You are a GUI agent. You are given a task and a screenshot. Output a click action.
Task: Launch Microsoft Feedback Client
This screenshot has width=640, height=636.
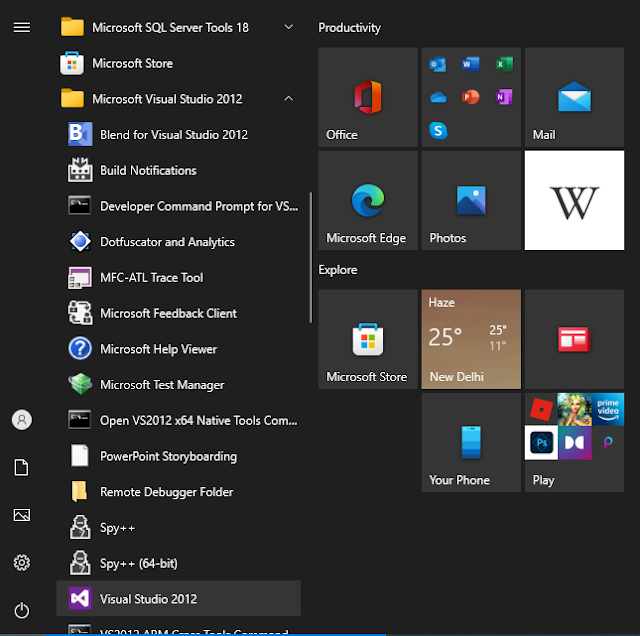click(178, 314)
